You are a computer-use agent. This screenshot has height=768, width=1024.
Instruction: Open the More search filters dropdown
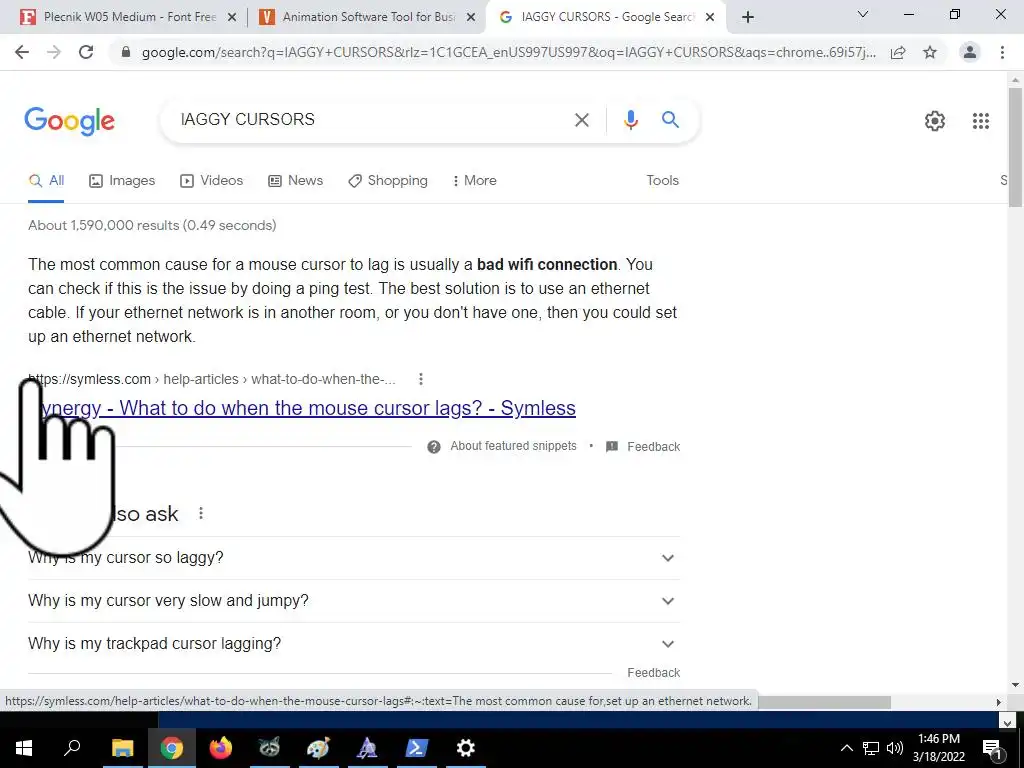[474, 181]
